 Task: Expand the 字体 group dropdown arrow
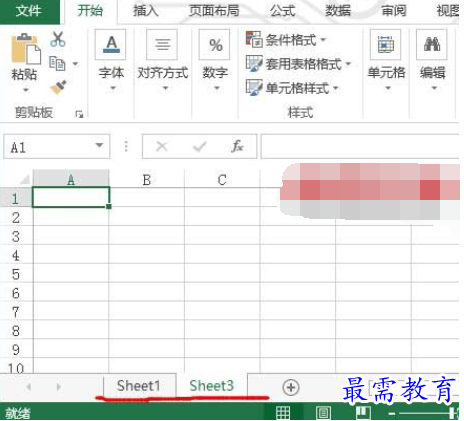[113, 88]
